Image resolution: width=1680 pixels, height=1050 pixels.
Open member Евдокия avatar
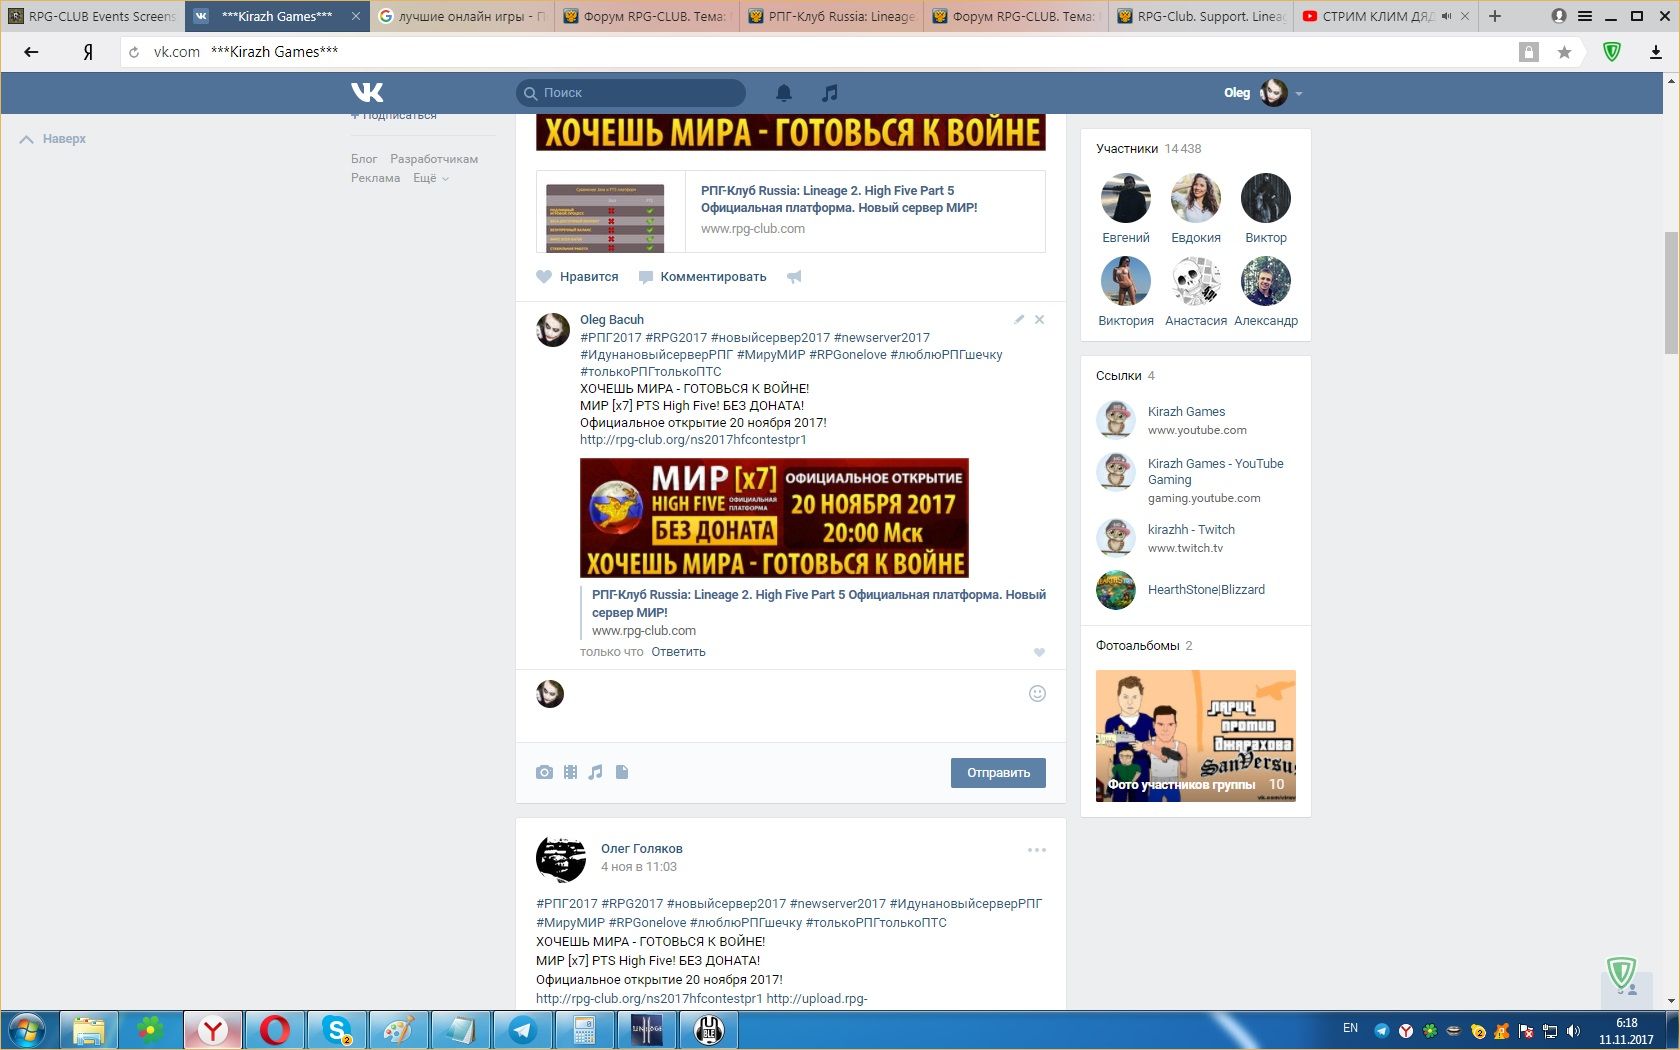point(1196,198)
